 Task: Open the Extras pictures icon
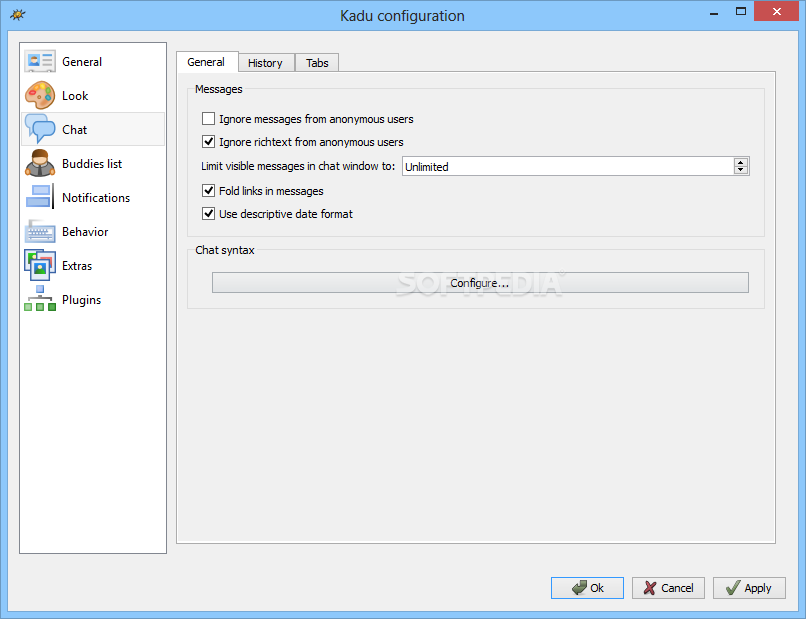pos(40,265)
